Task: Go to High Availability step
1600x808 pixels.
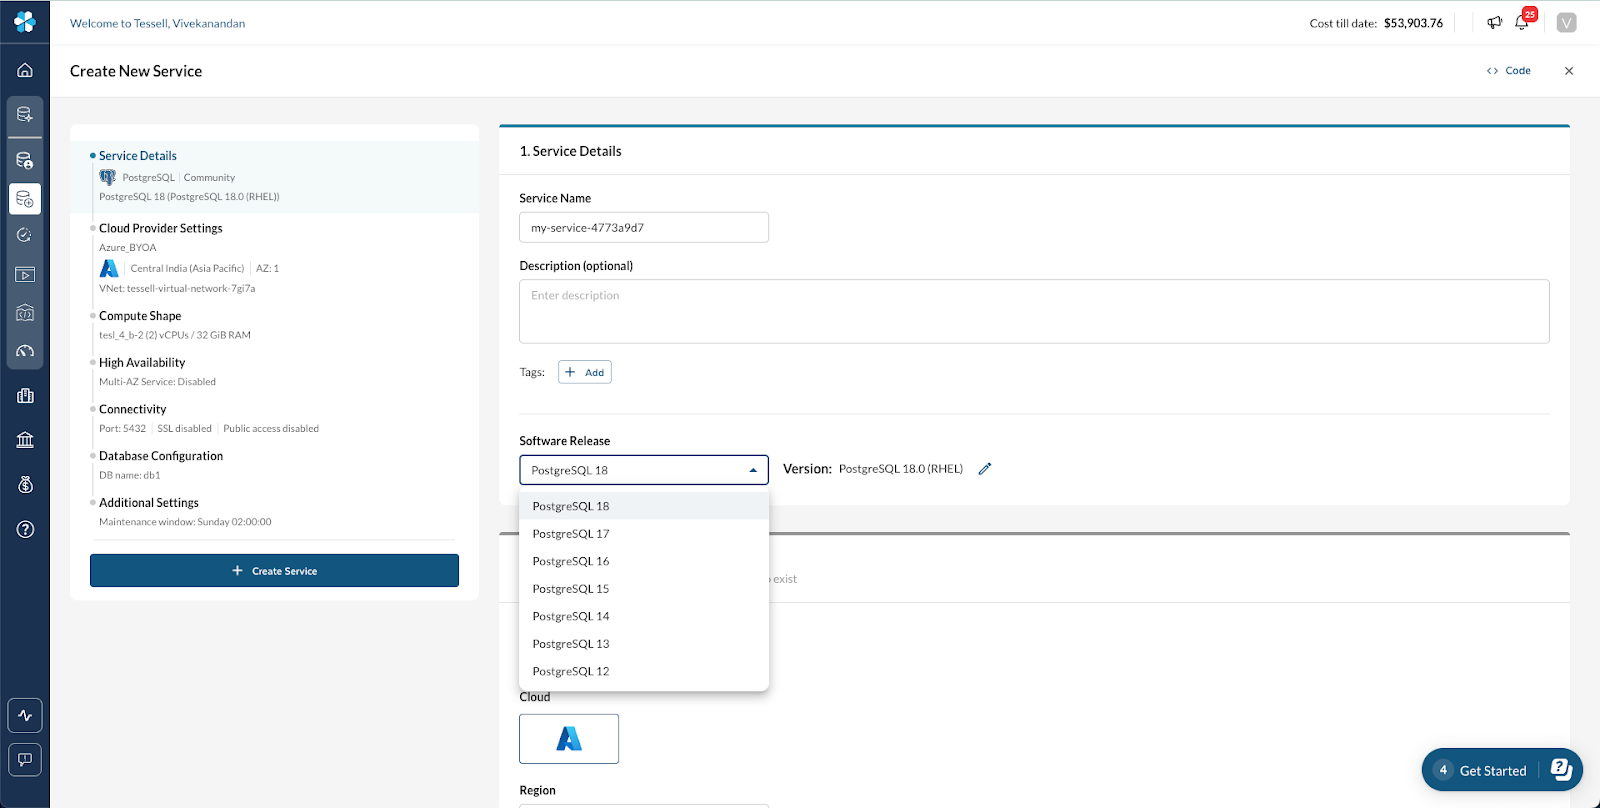Action: click(x=142, y=363)
